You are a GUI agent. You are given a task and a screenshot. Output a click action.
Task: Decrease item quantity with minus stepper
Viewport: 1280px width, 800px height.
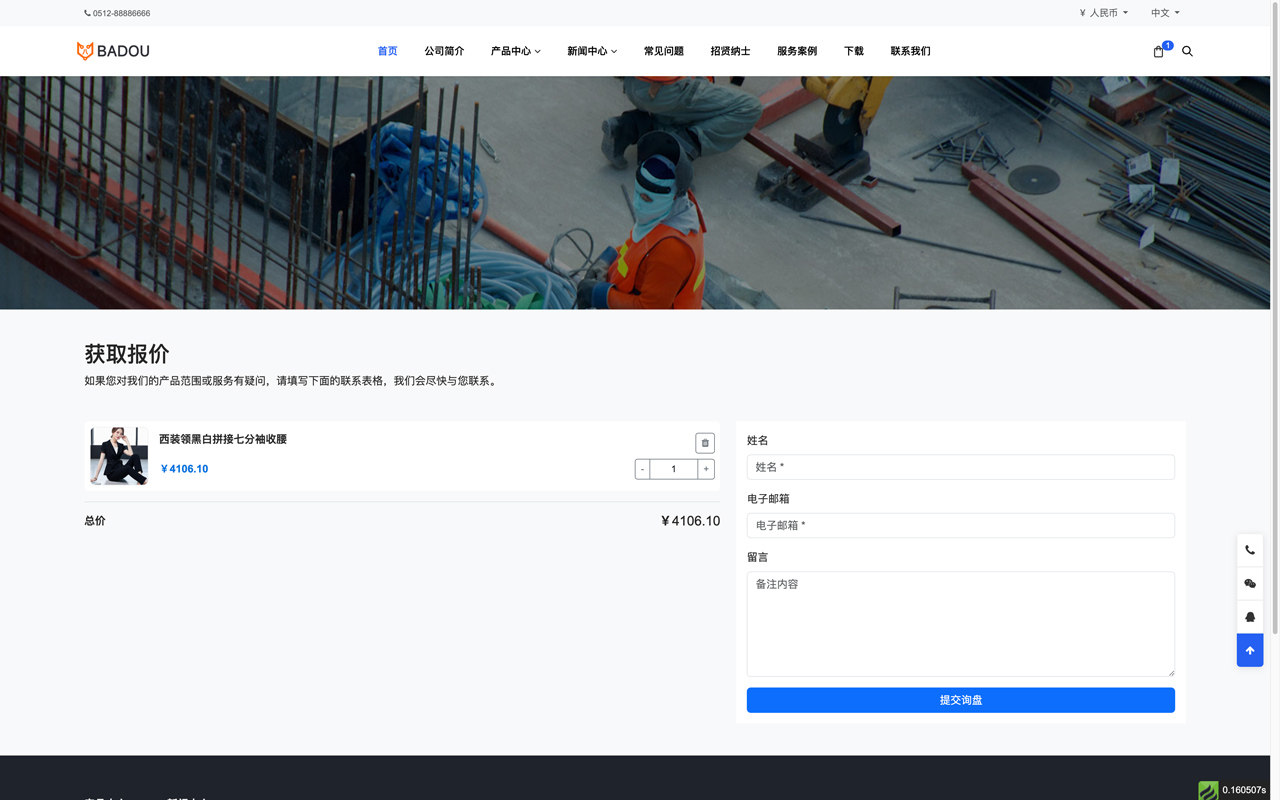pos(641,468)
